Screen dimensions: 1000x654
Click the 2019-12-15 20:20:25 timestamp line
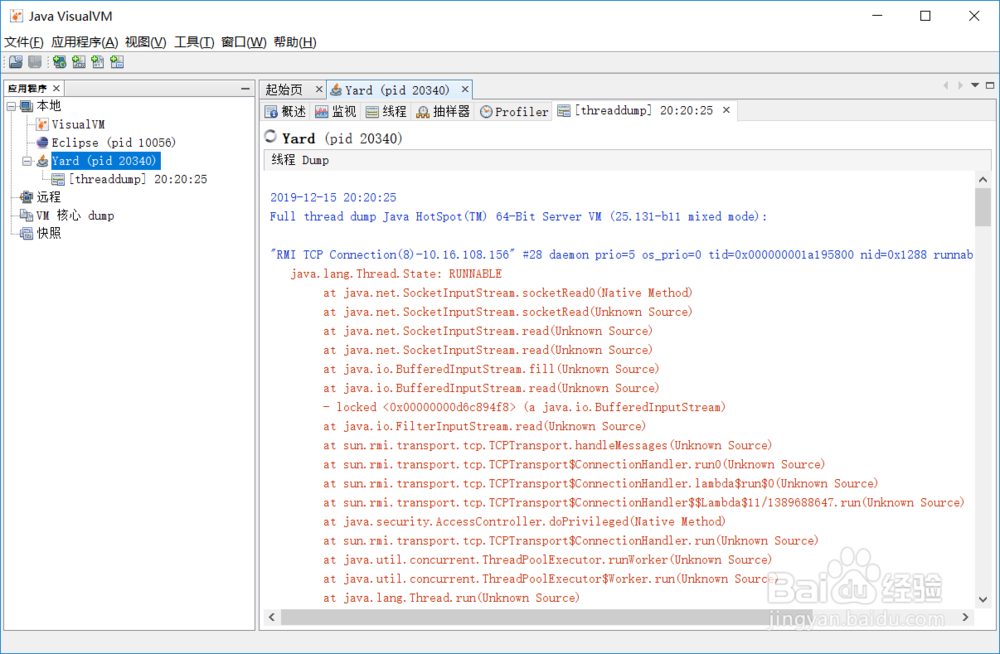[333, 197]
